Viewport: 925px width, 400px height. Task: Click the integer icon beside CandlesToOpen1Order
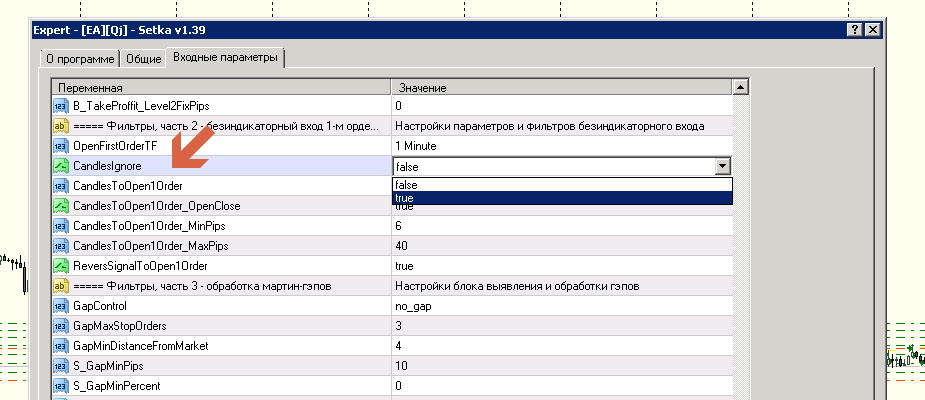61,186
